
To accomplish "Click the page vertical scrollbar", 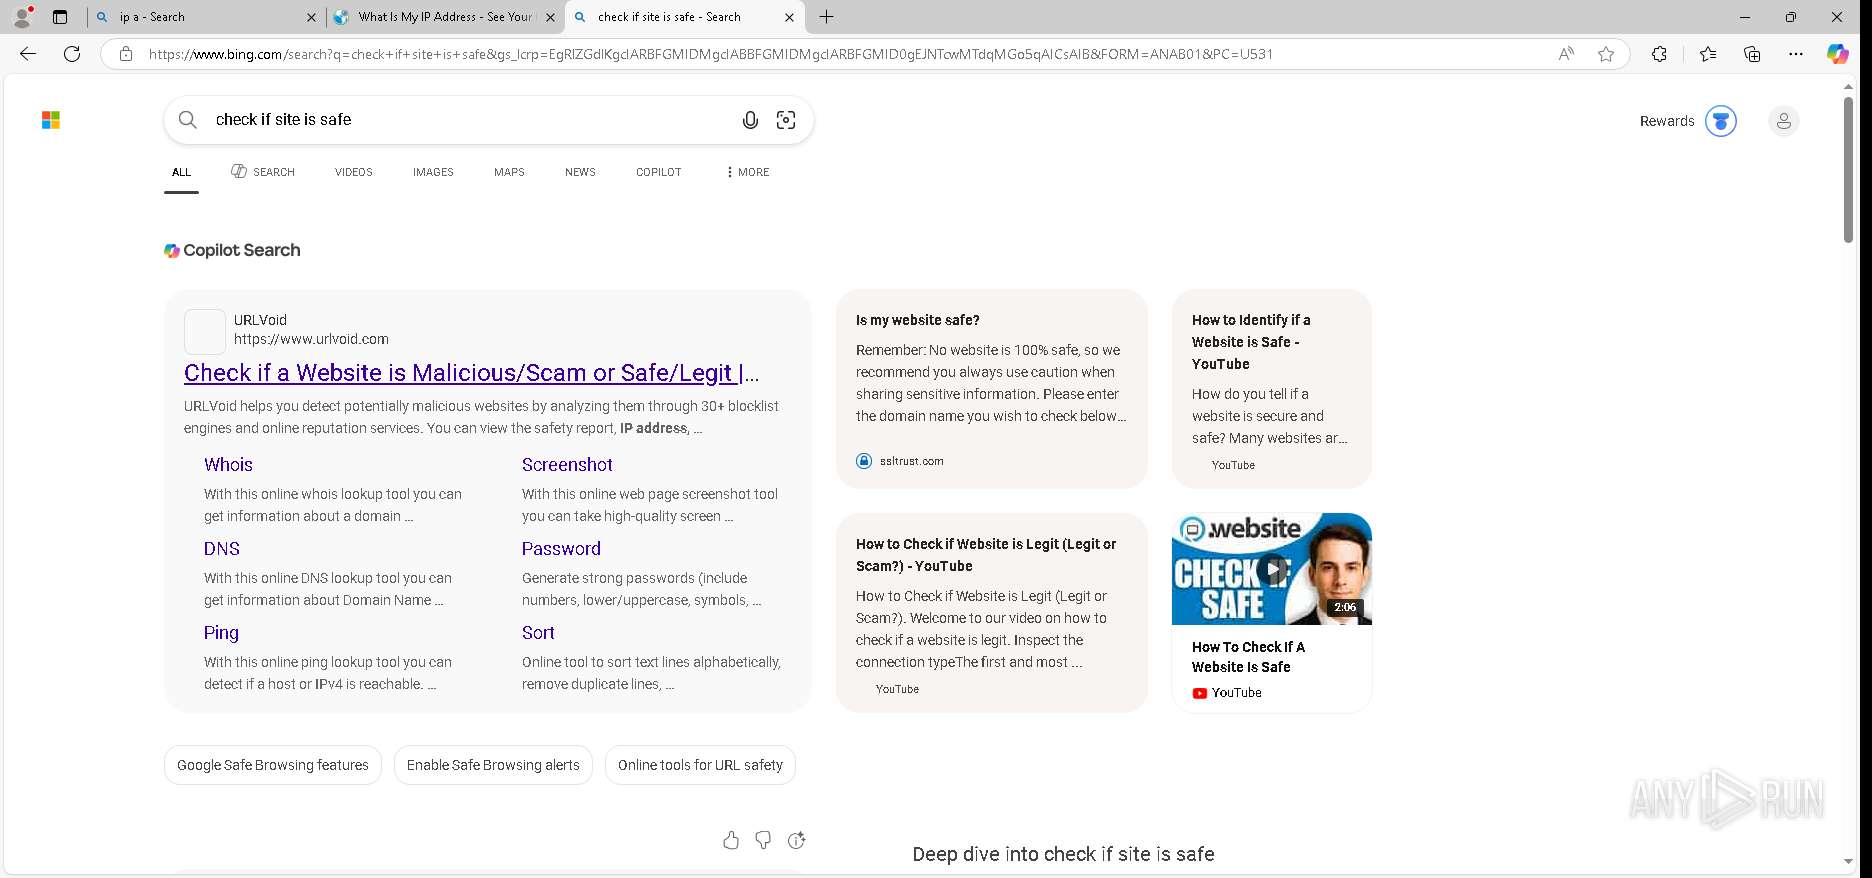I will coord(1848,170).
